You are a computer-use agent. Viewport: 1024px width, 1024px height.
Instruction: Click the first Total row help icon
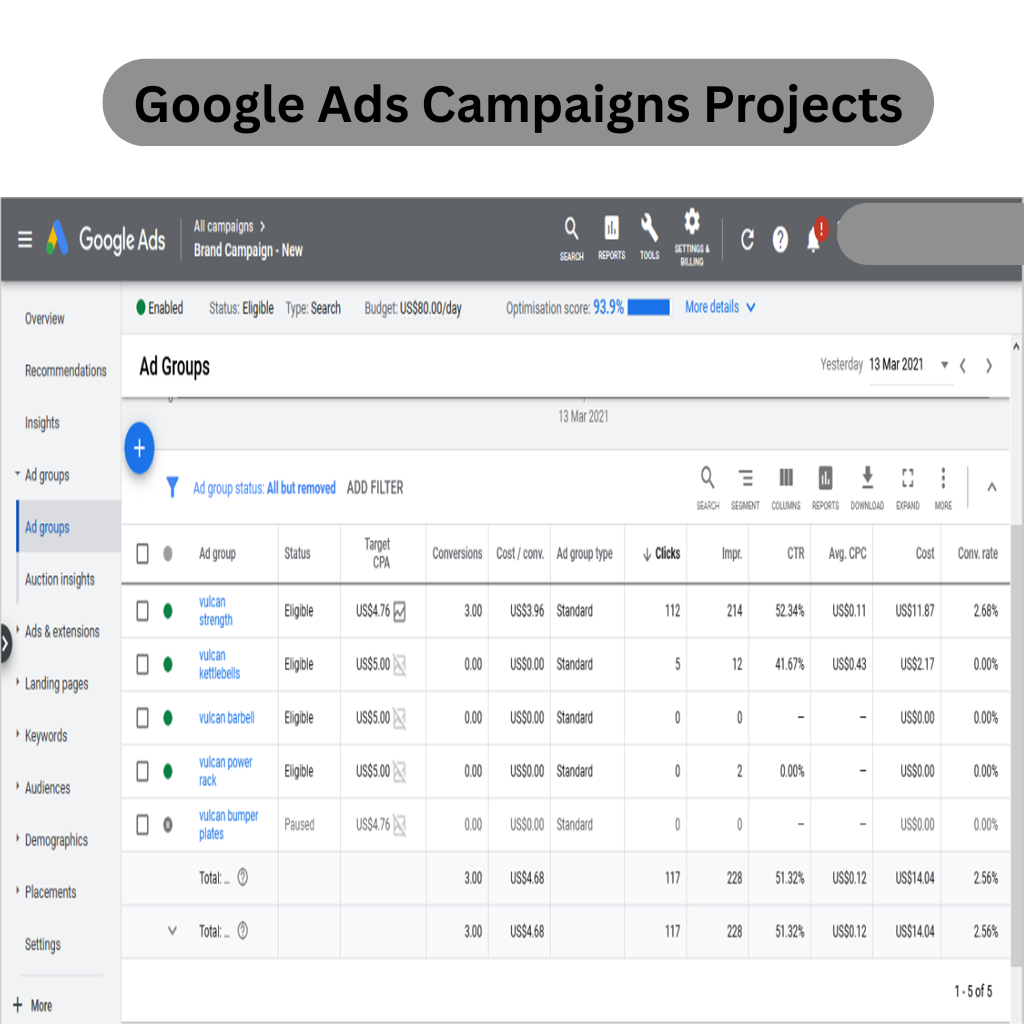tap(243, 877)
